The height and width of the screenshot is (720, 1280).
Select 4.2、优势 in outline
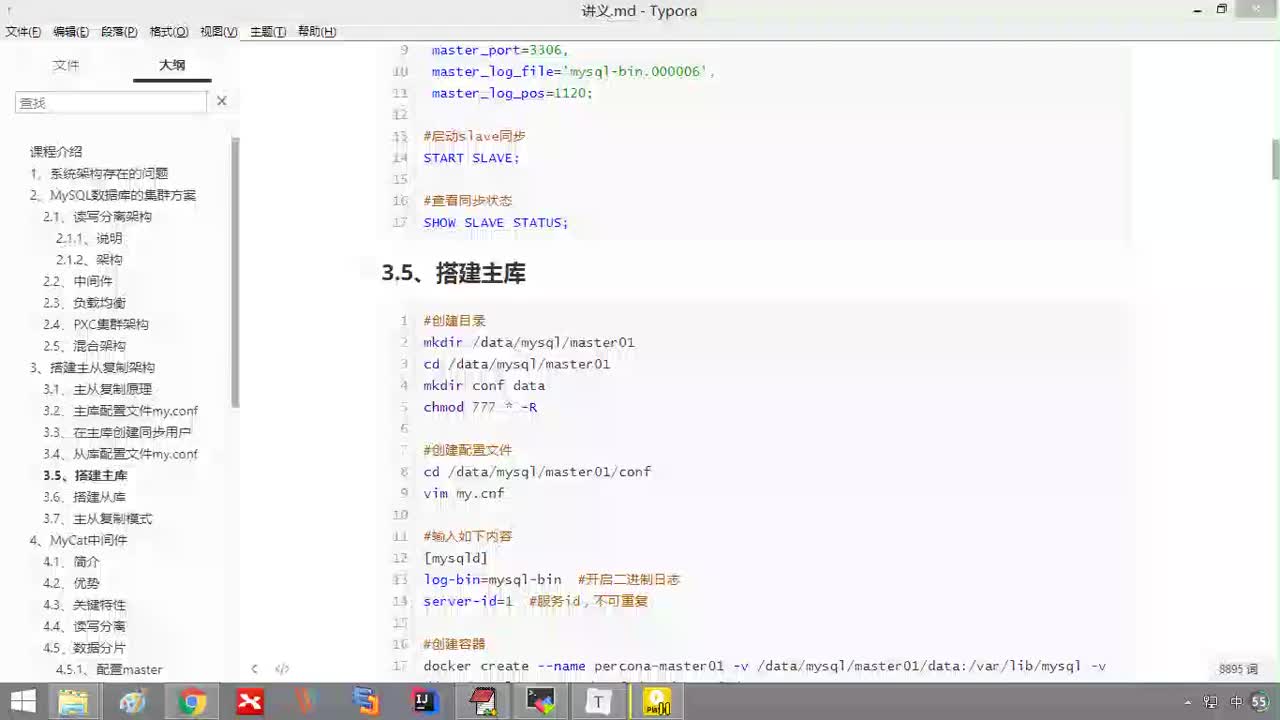[71, 583]
